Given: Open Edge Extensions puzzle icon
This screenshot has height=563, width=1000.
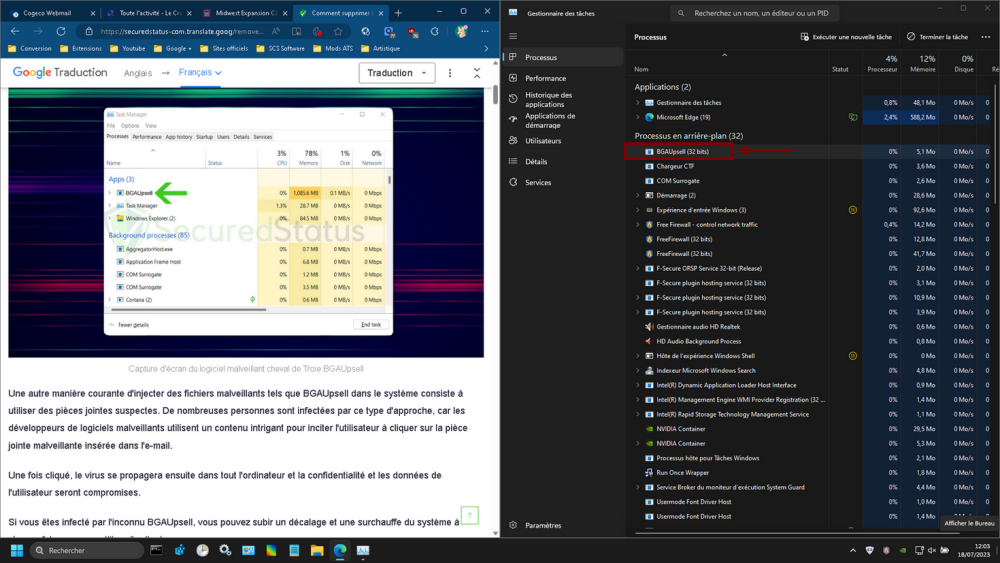Looking at the screenshot, I should click(434, 31).
